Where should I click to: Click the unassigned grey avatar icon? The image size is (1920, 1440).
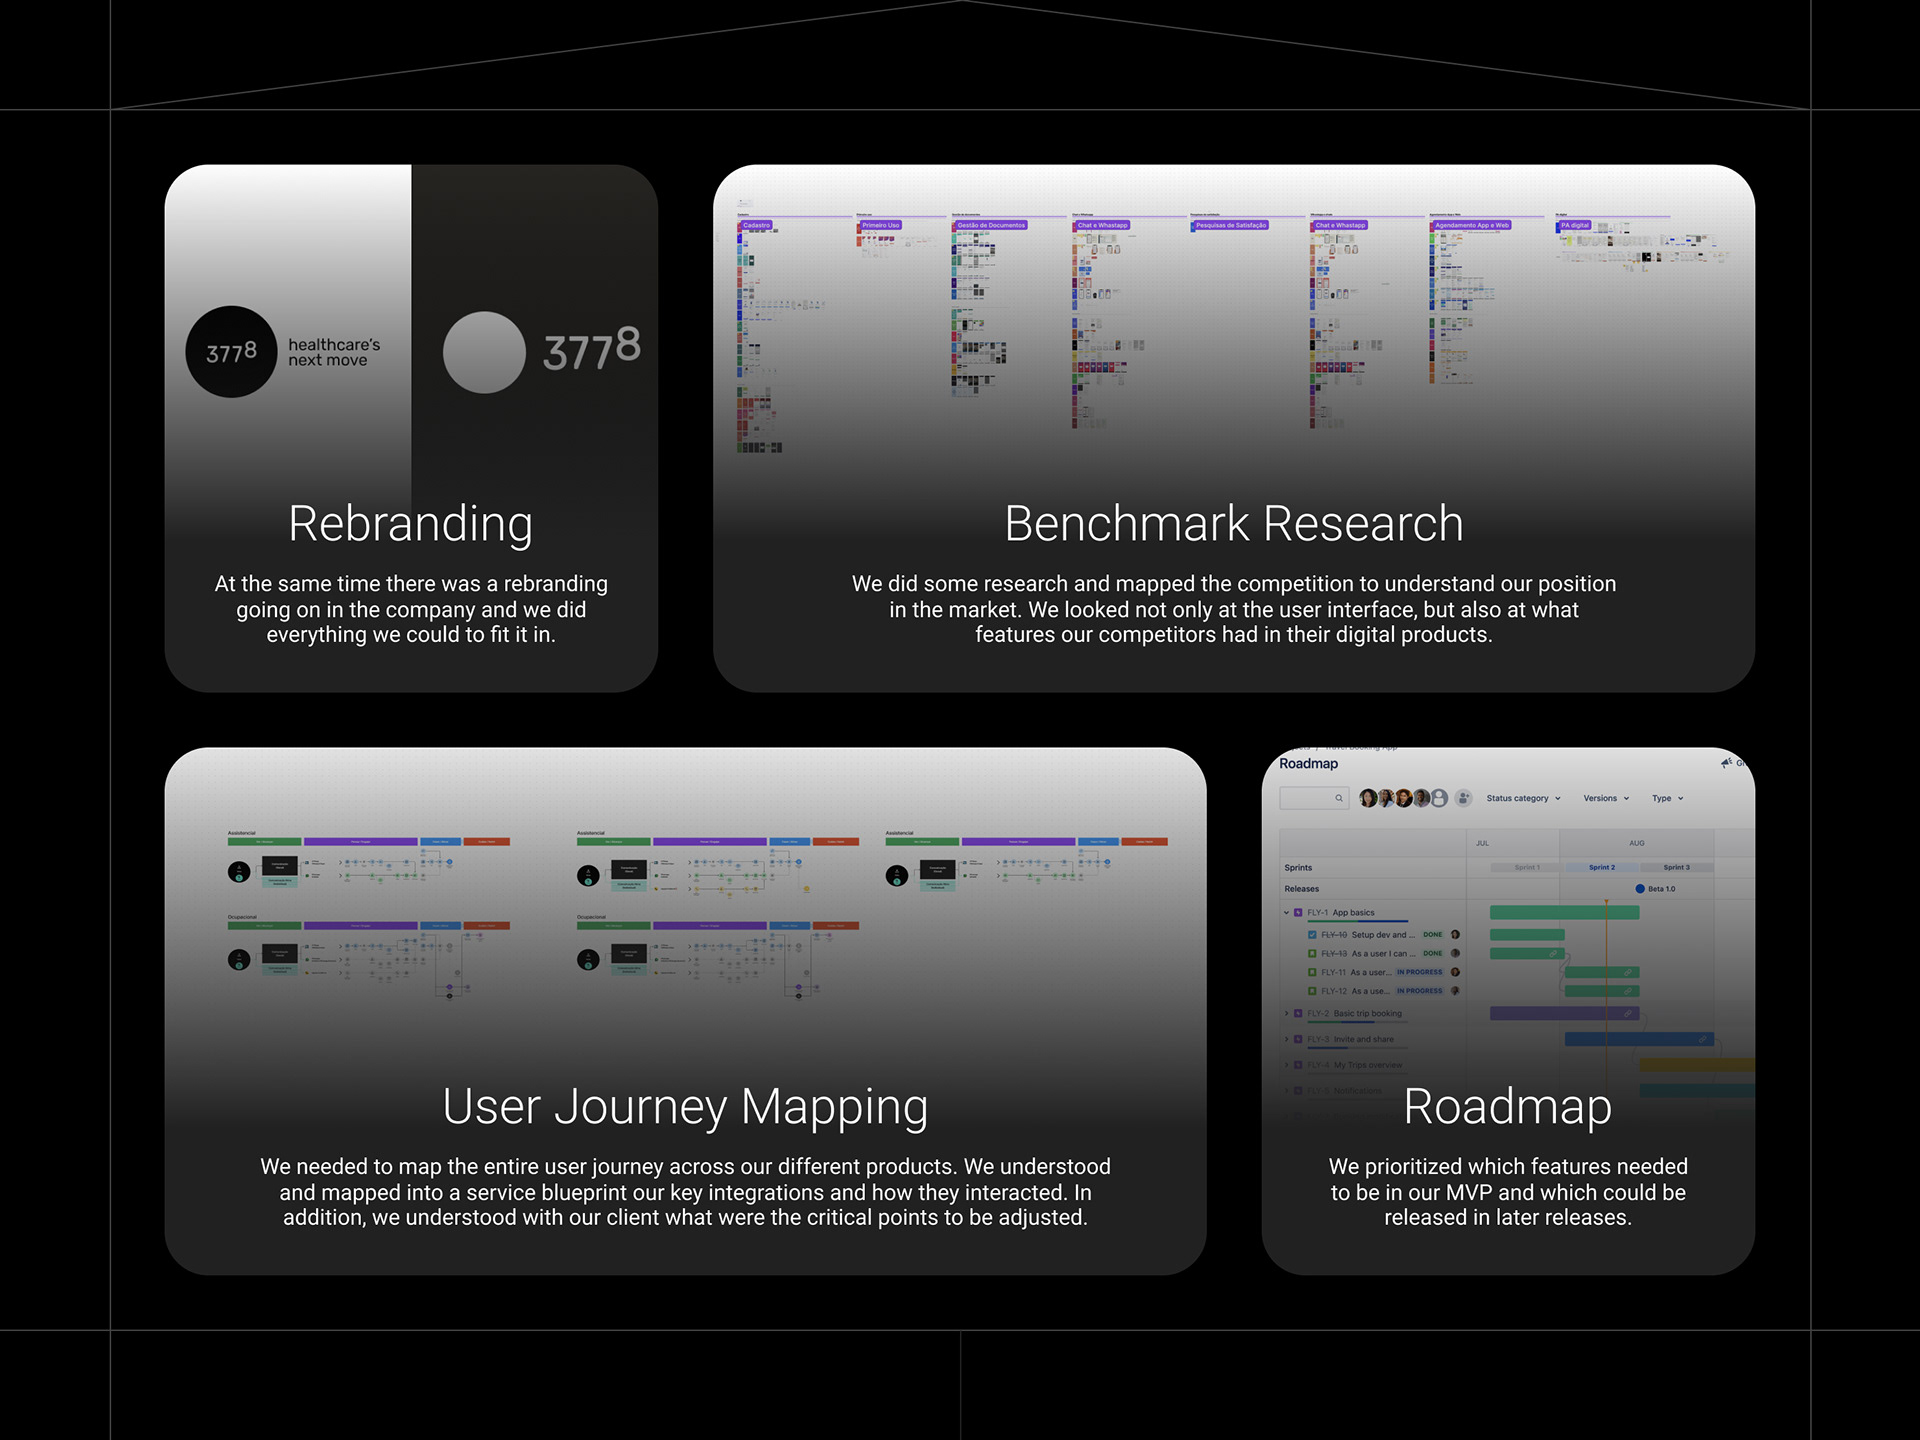pyautogui.click(x=1440, y=798)
